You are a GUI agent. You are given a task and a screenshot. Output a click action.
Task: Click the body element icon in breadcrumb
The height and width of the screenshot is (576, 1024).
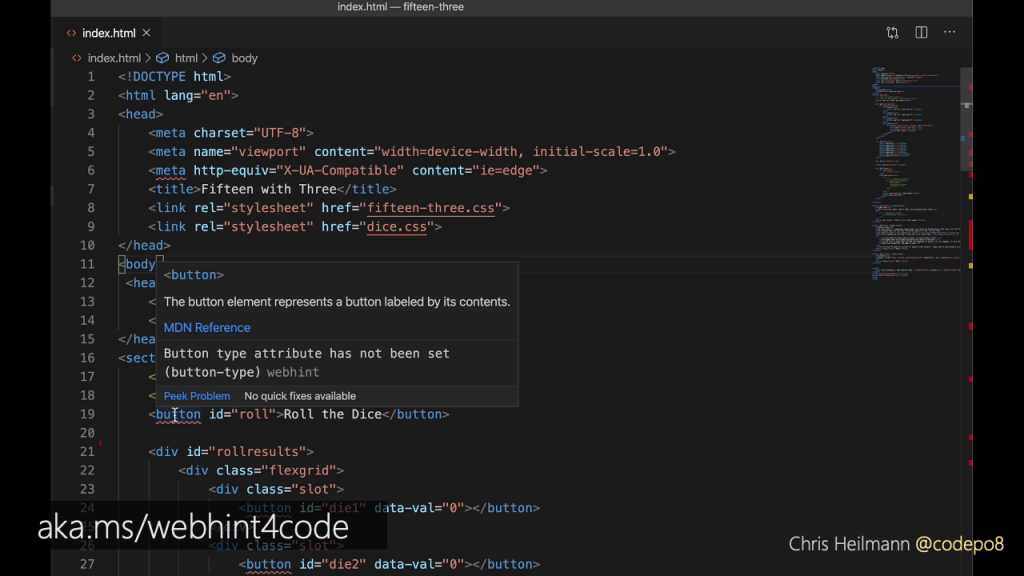pos(219,58)
